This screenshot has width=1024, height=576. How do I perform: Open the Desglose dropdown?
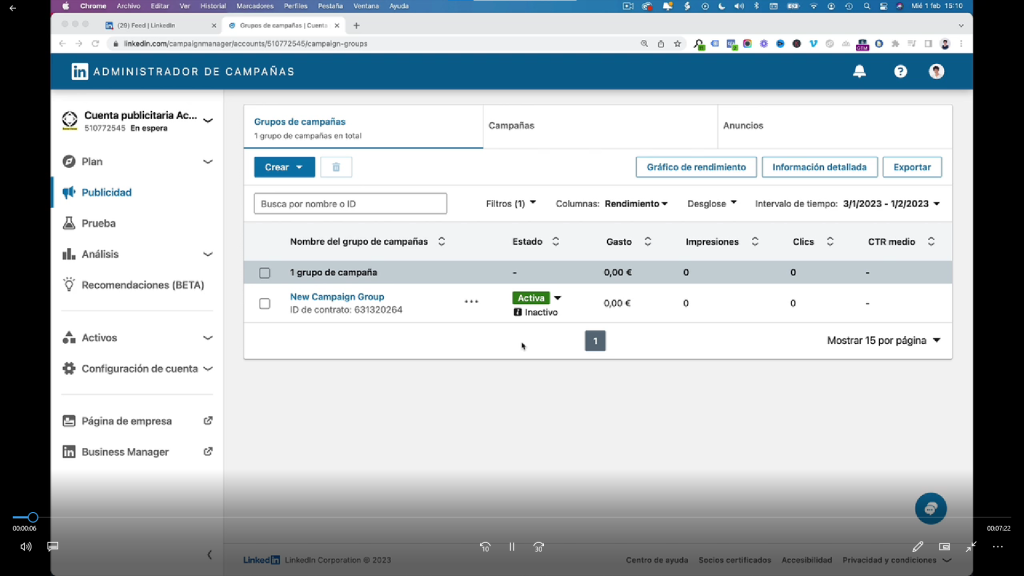point(712,204)
